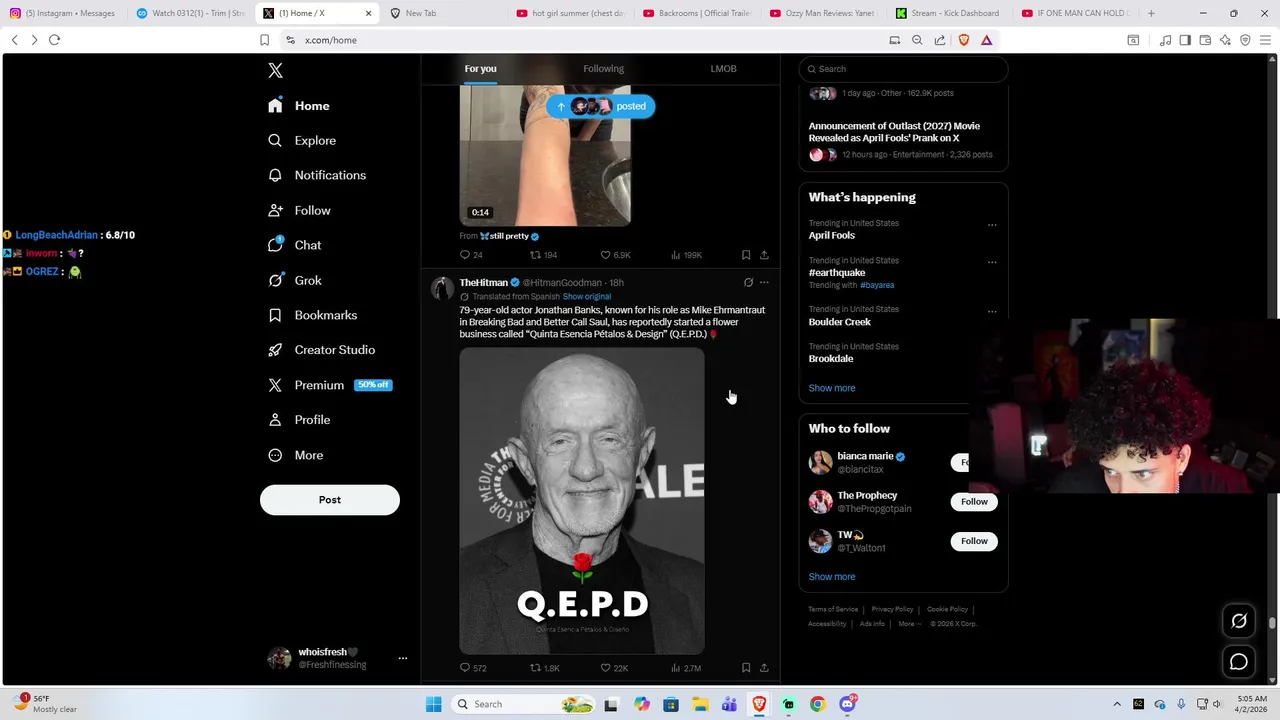Image resolution: width=1280 pixels, height=720 pixels.
Task: Like the video post with 6.9K likes
Action: (615, 255)
